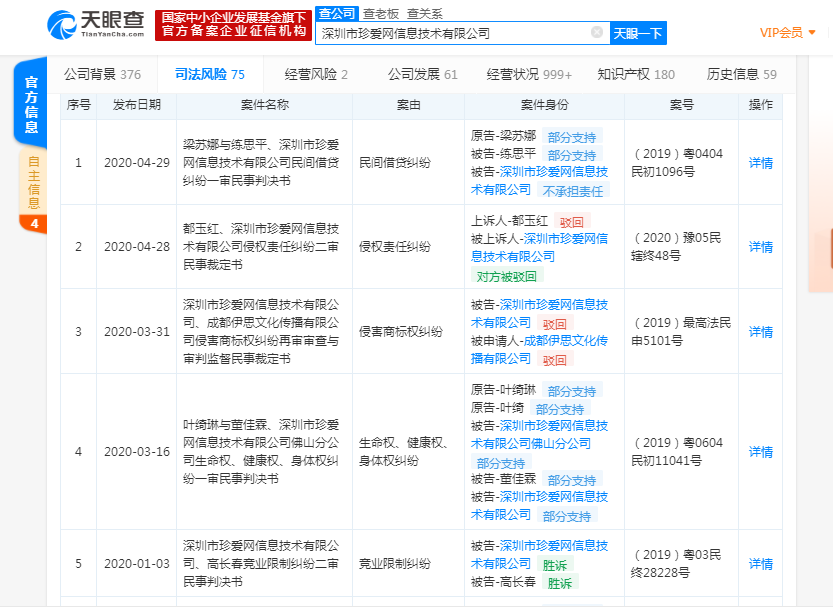The height and width of the screenshot is (610, 833).
Task: Click case name 侵害商标权纠纷再审审查 ruling
Action: 261,332
